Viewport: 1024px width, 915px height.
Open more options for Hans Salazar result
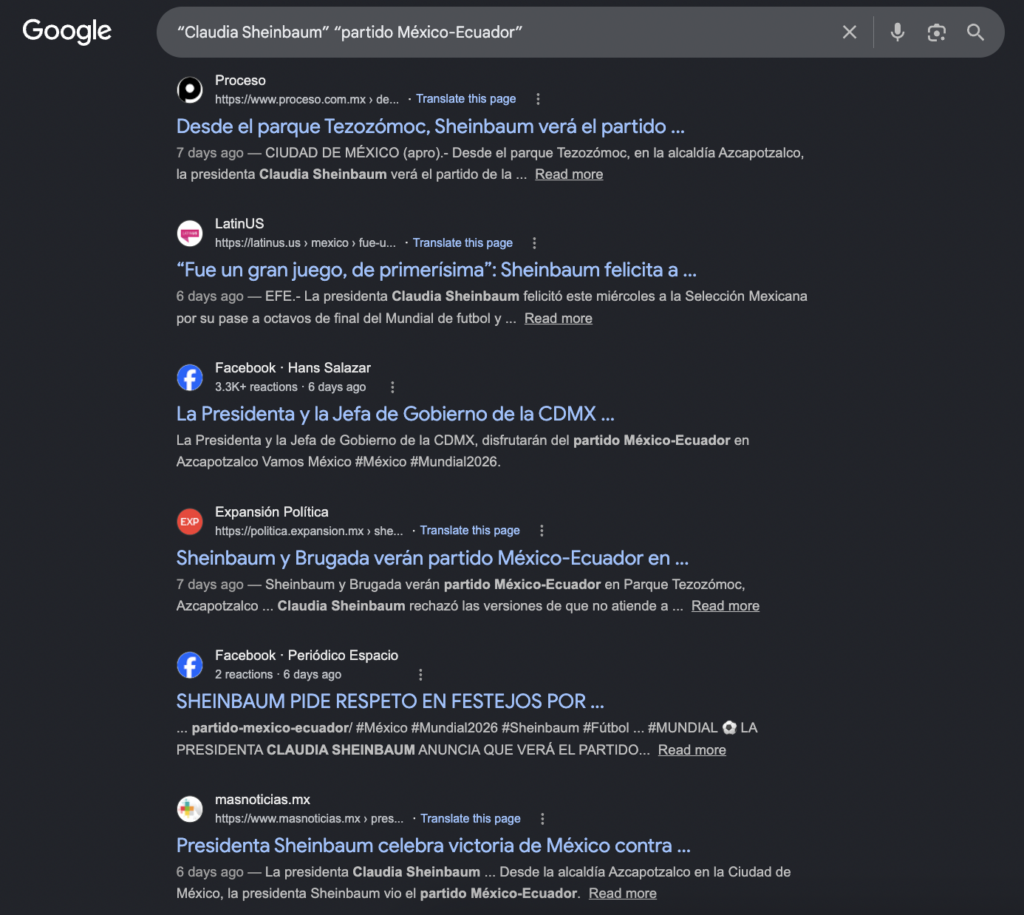[x=392, y=387]
